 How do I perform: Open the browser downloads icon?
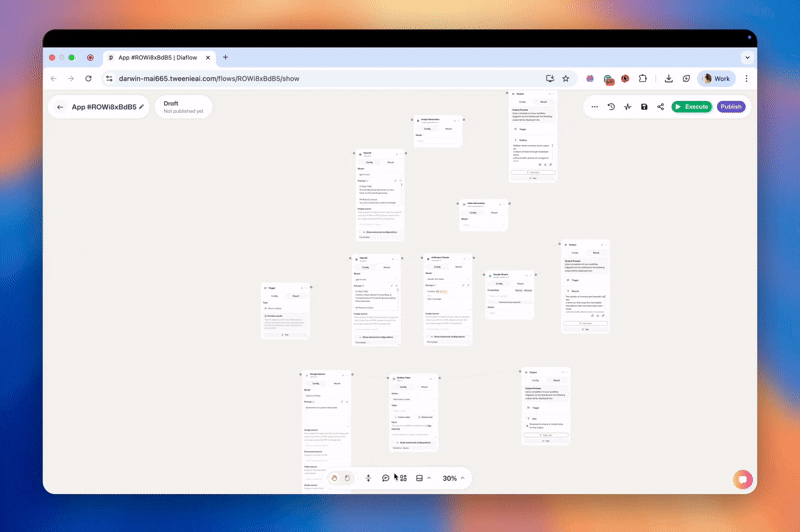pos(669,79)
